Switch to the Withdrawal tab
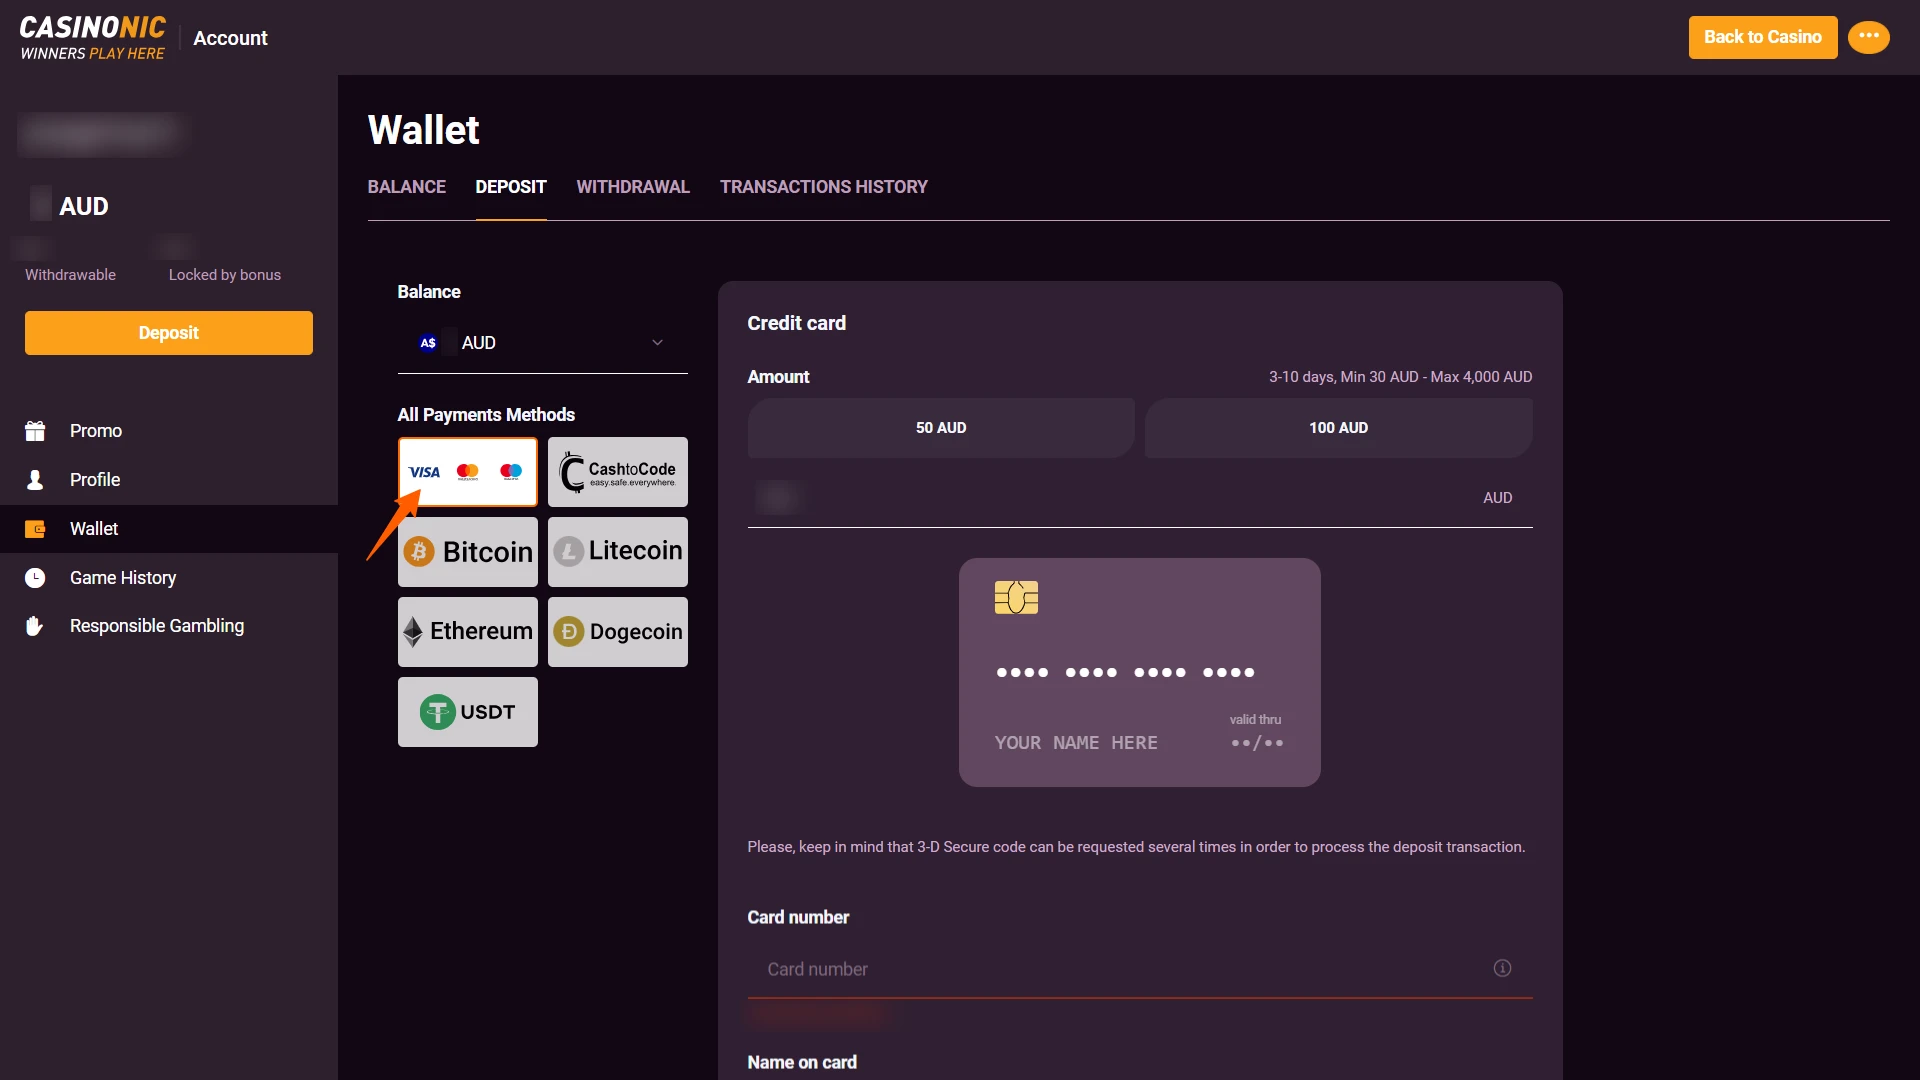The image size is (1920, 1080). click(633, 187)
